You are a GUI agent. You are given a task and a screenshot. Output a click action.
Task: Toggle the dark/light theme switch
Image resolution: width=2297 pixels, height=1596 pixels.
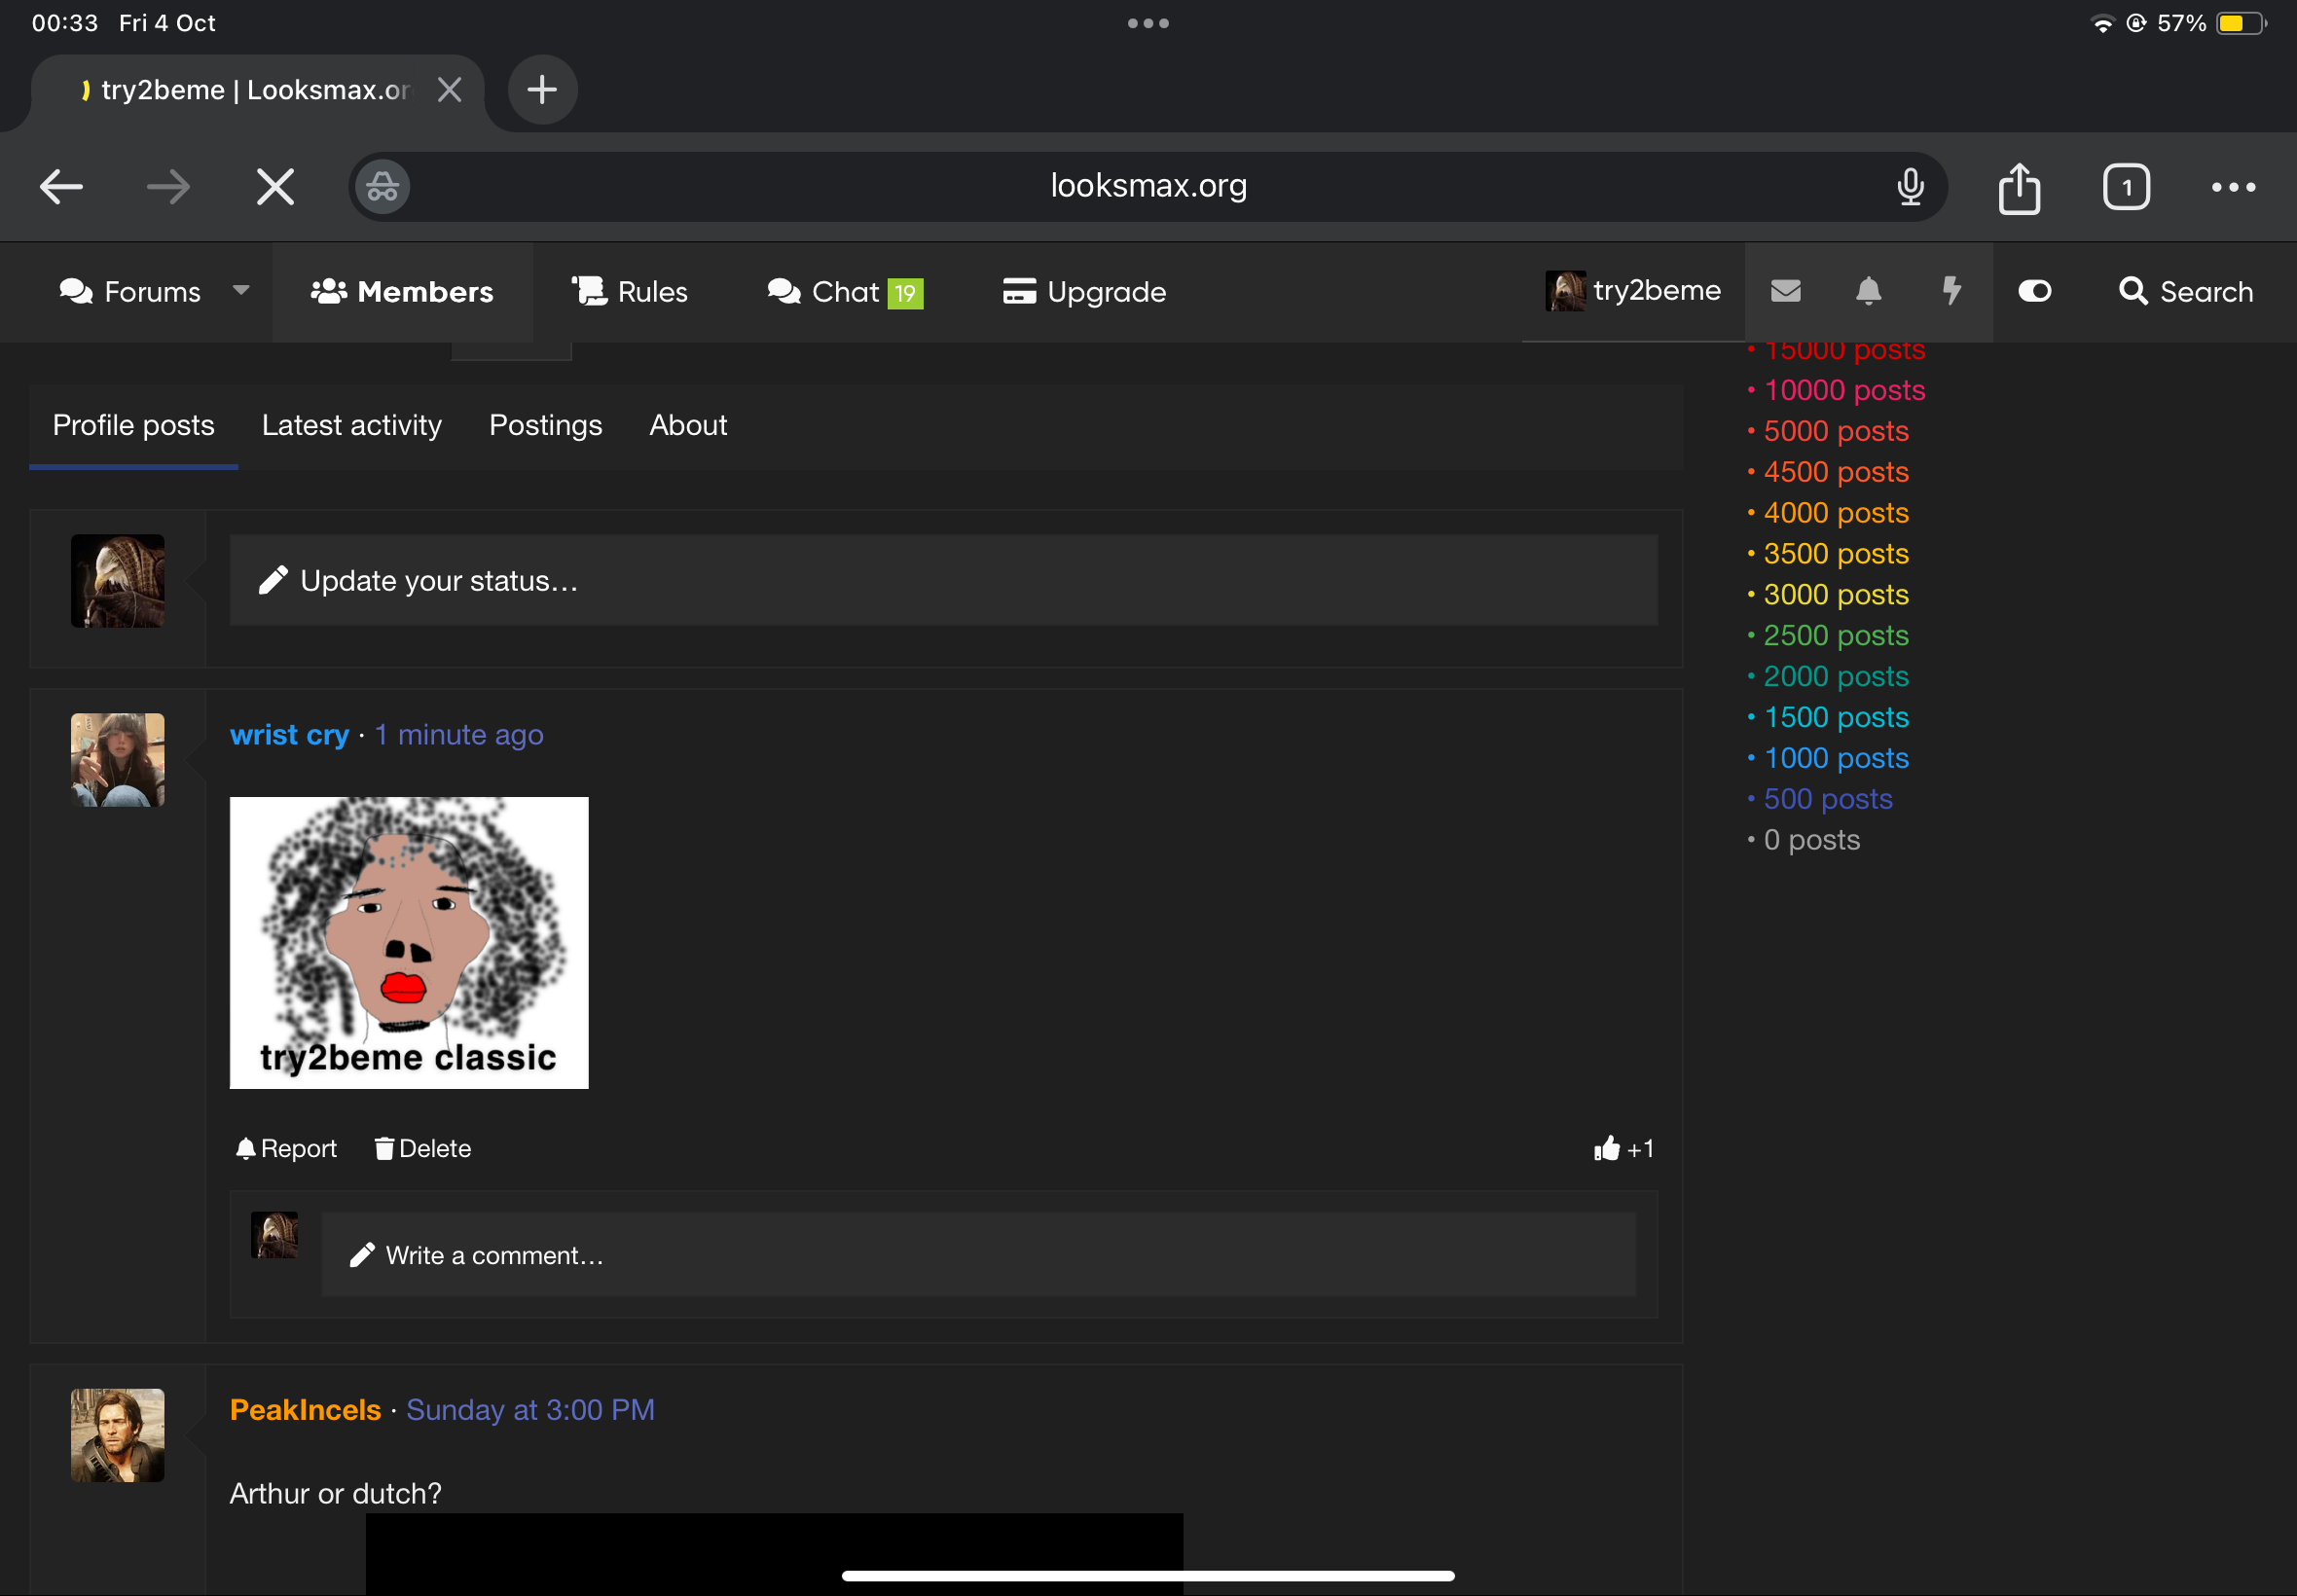(2034, 291)
